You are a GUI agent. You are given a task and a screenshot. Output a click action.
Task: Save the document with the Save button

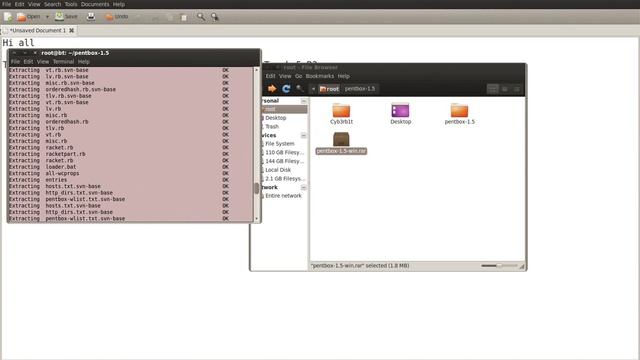coord(66,17)
